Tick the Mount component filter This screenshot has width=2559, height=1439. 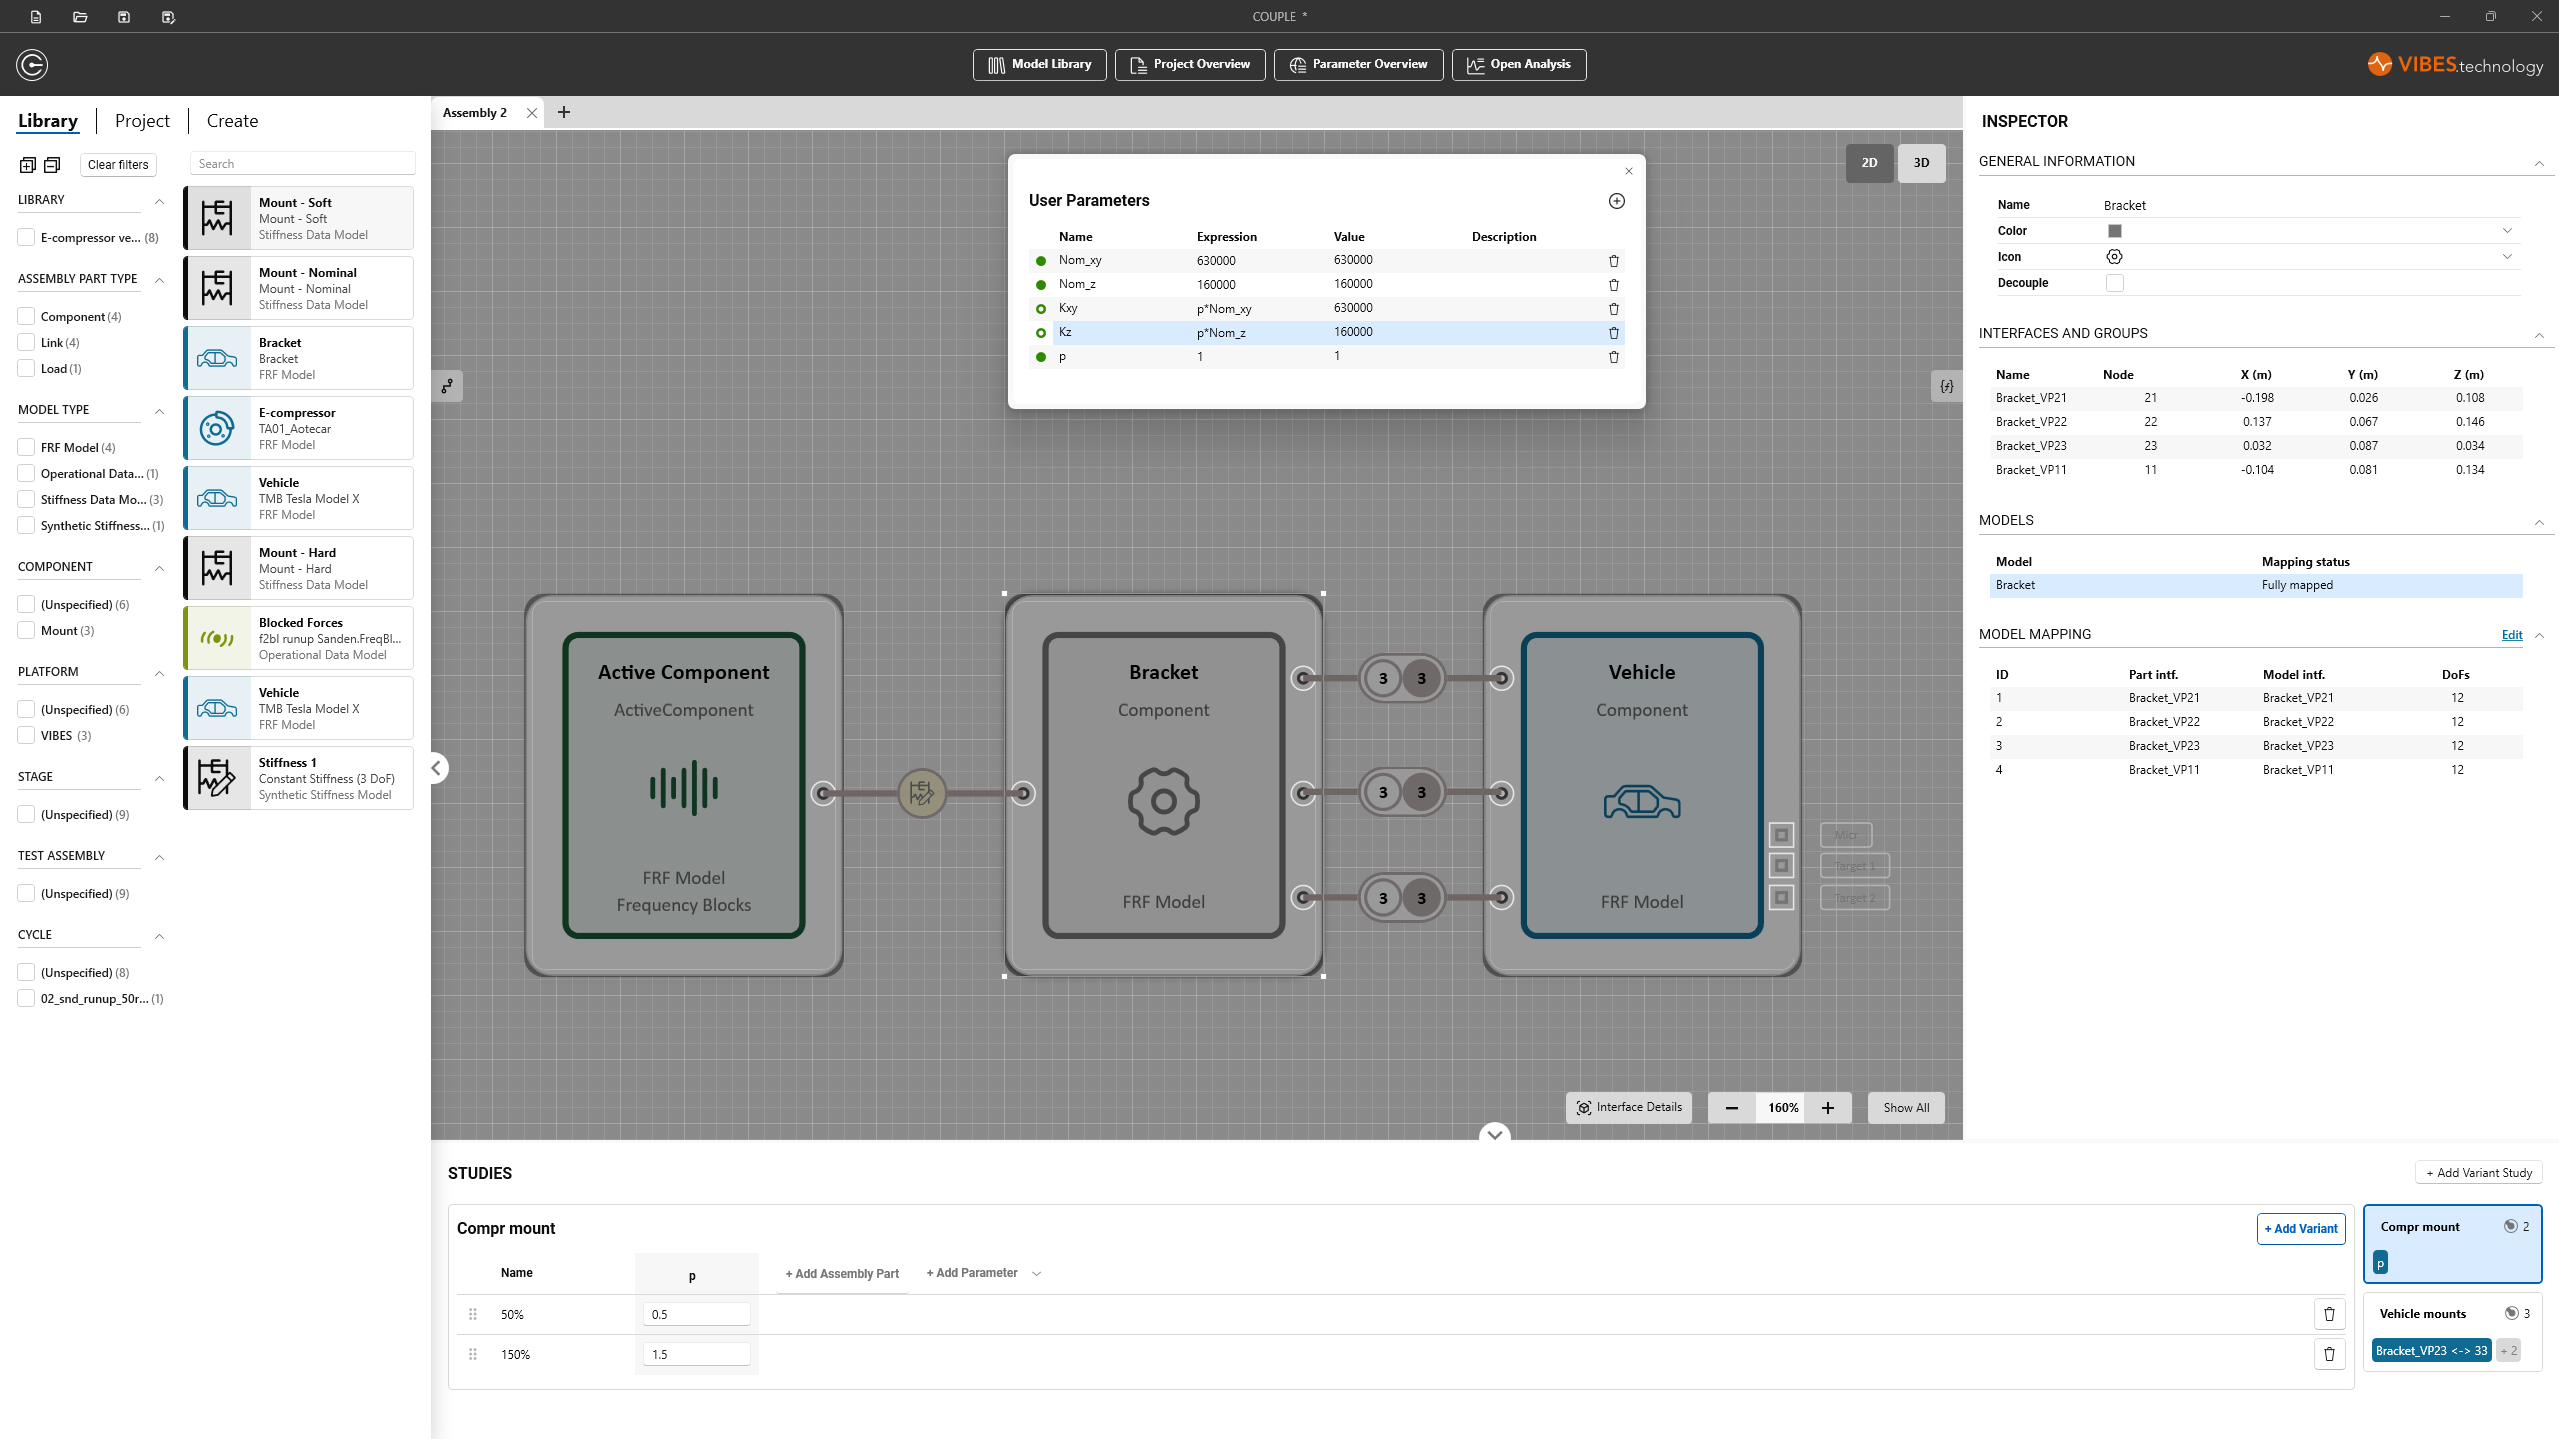click(27, 631)
